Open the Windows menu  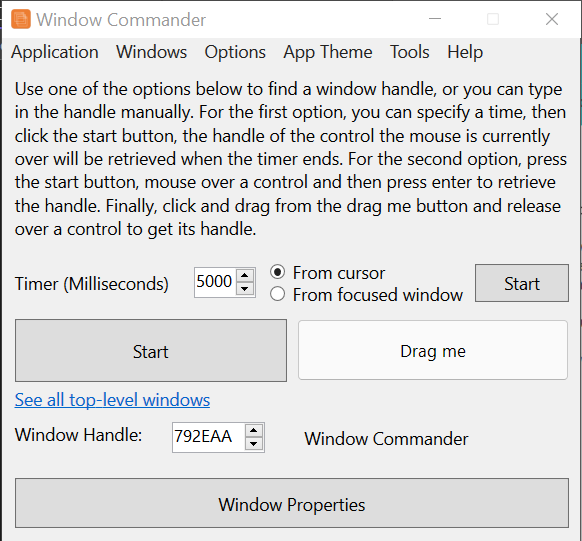(x=151, y=52)
